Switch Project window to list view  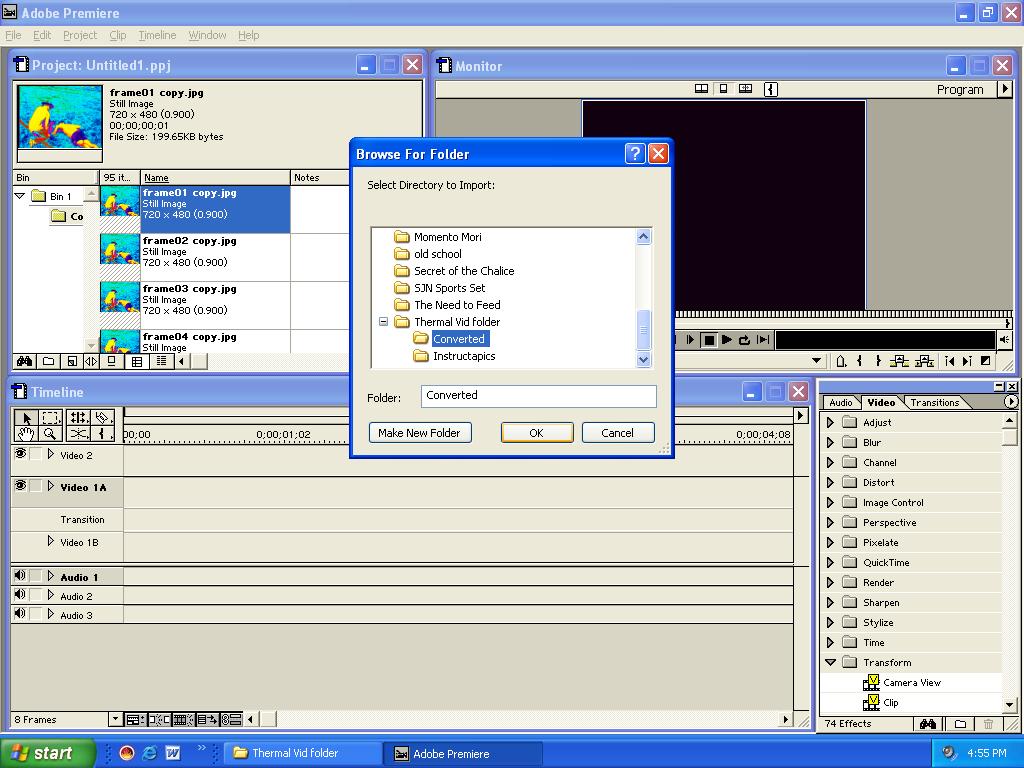click(161, 361)
